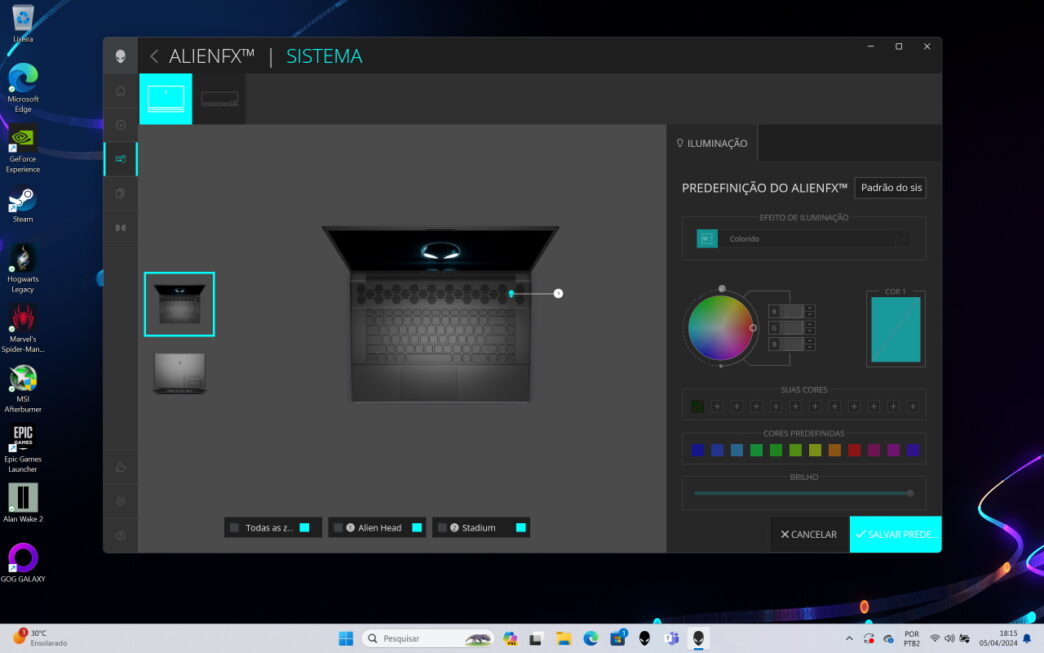Check the Alien Head zone checkbox

pyautogui.click(x=338, y=528)
